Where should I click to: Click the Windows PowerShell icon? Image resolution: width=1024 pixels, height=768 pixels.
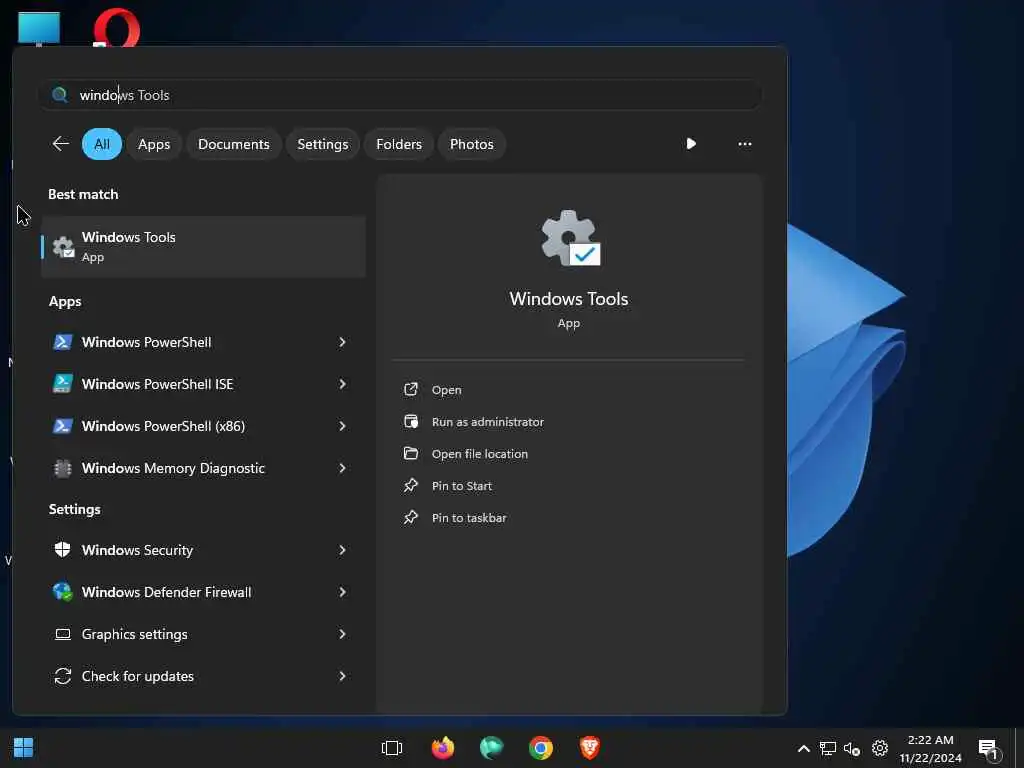[63, 342]
